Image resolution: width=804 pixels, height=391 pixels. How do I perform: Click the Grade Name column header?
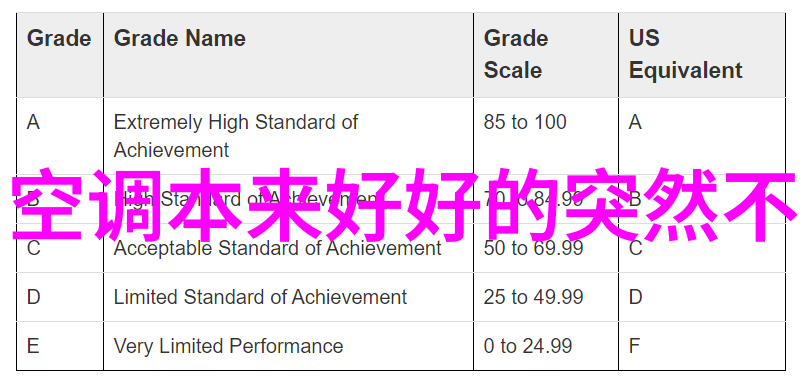click(x=288, y=55)
